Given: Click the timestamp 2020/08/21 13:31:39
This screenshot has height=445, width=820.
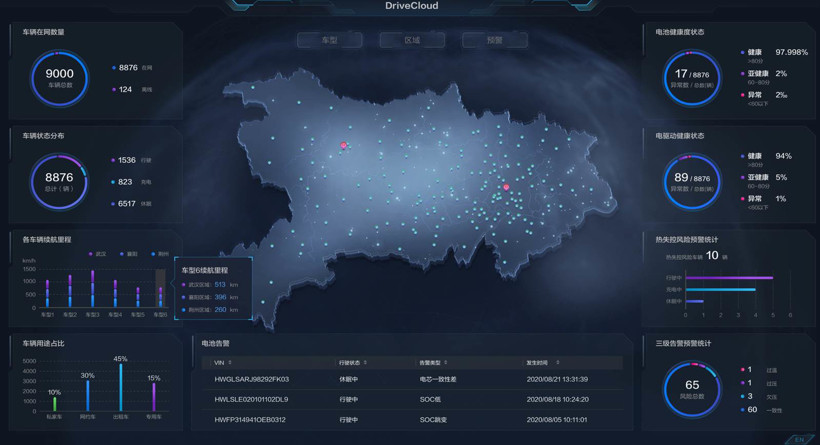Looking at the screenshot, I should (557, 379).
